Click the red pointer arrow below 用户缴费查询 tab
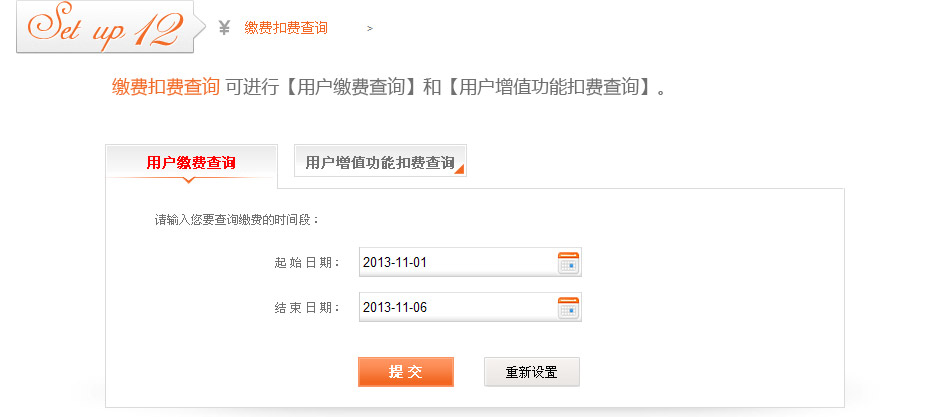 coord(190,180)
